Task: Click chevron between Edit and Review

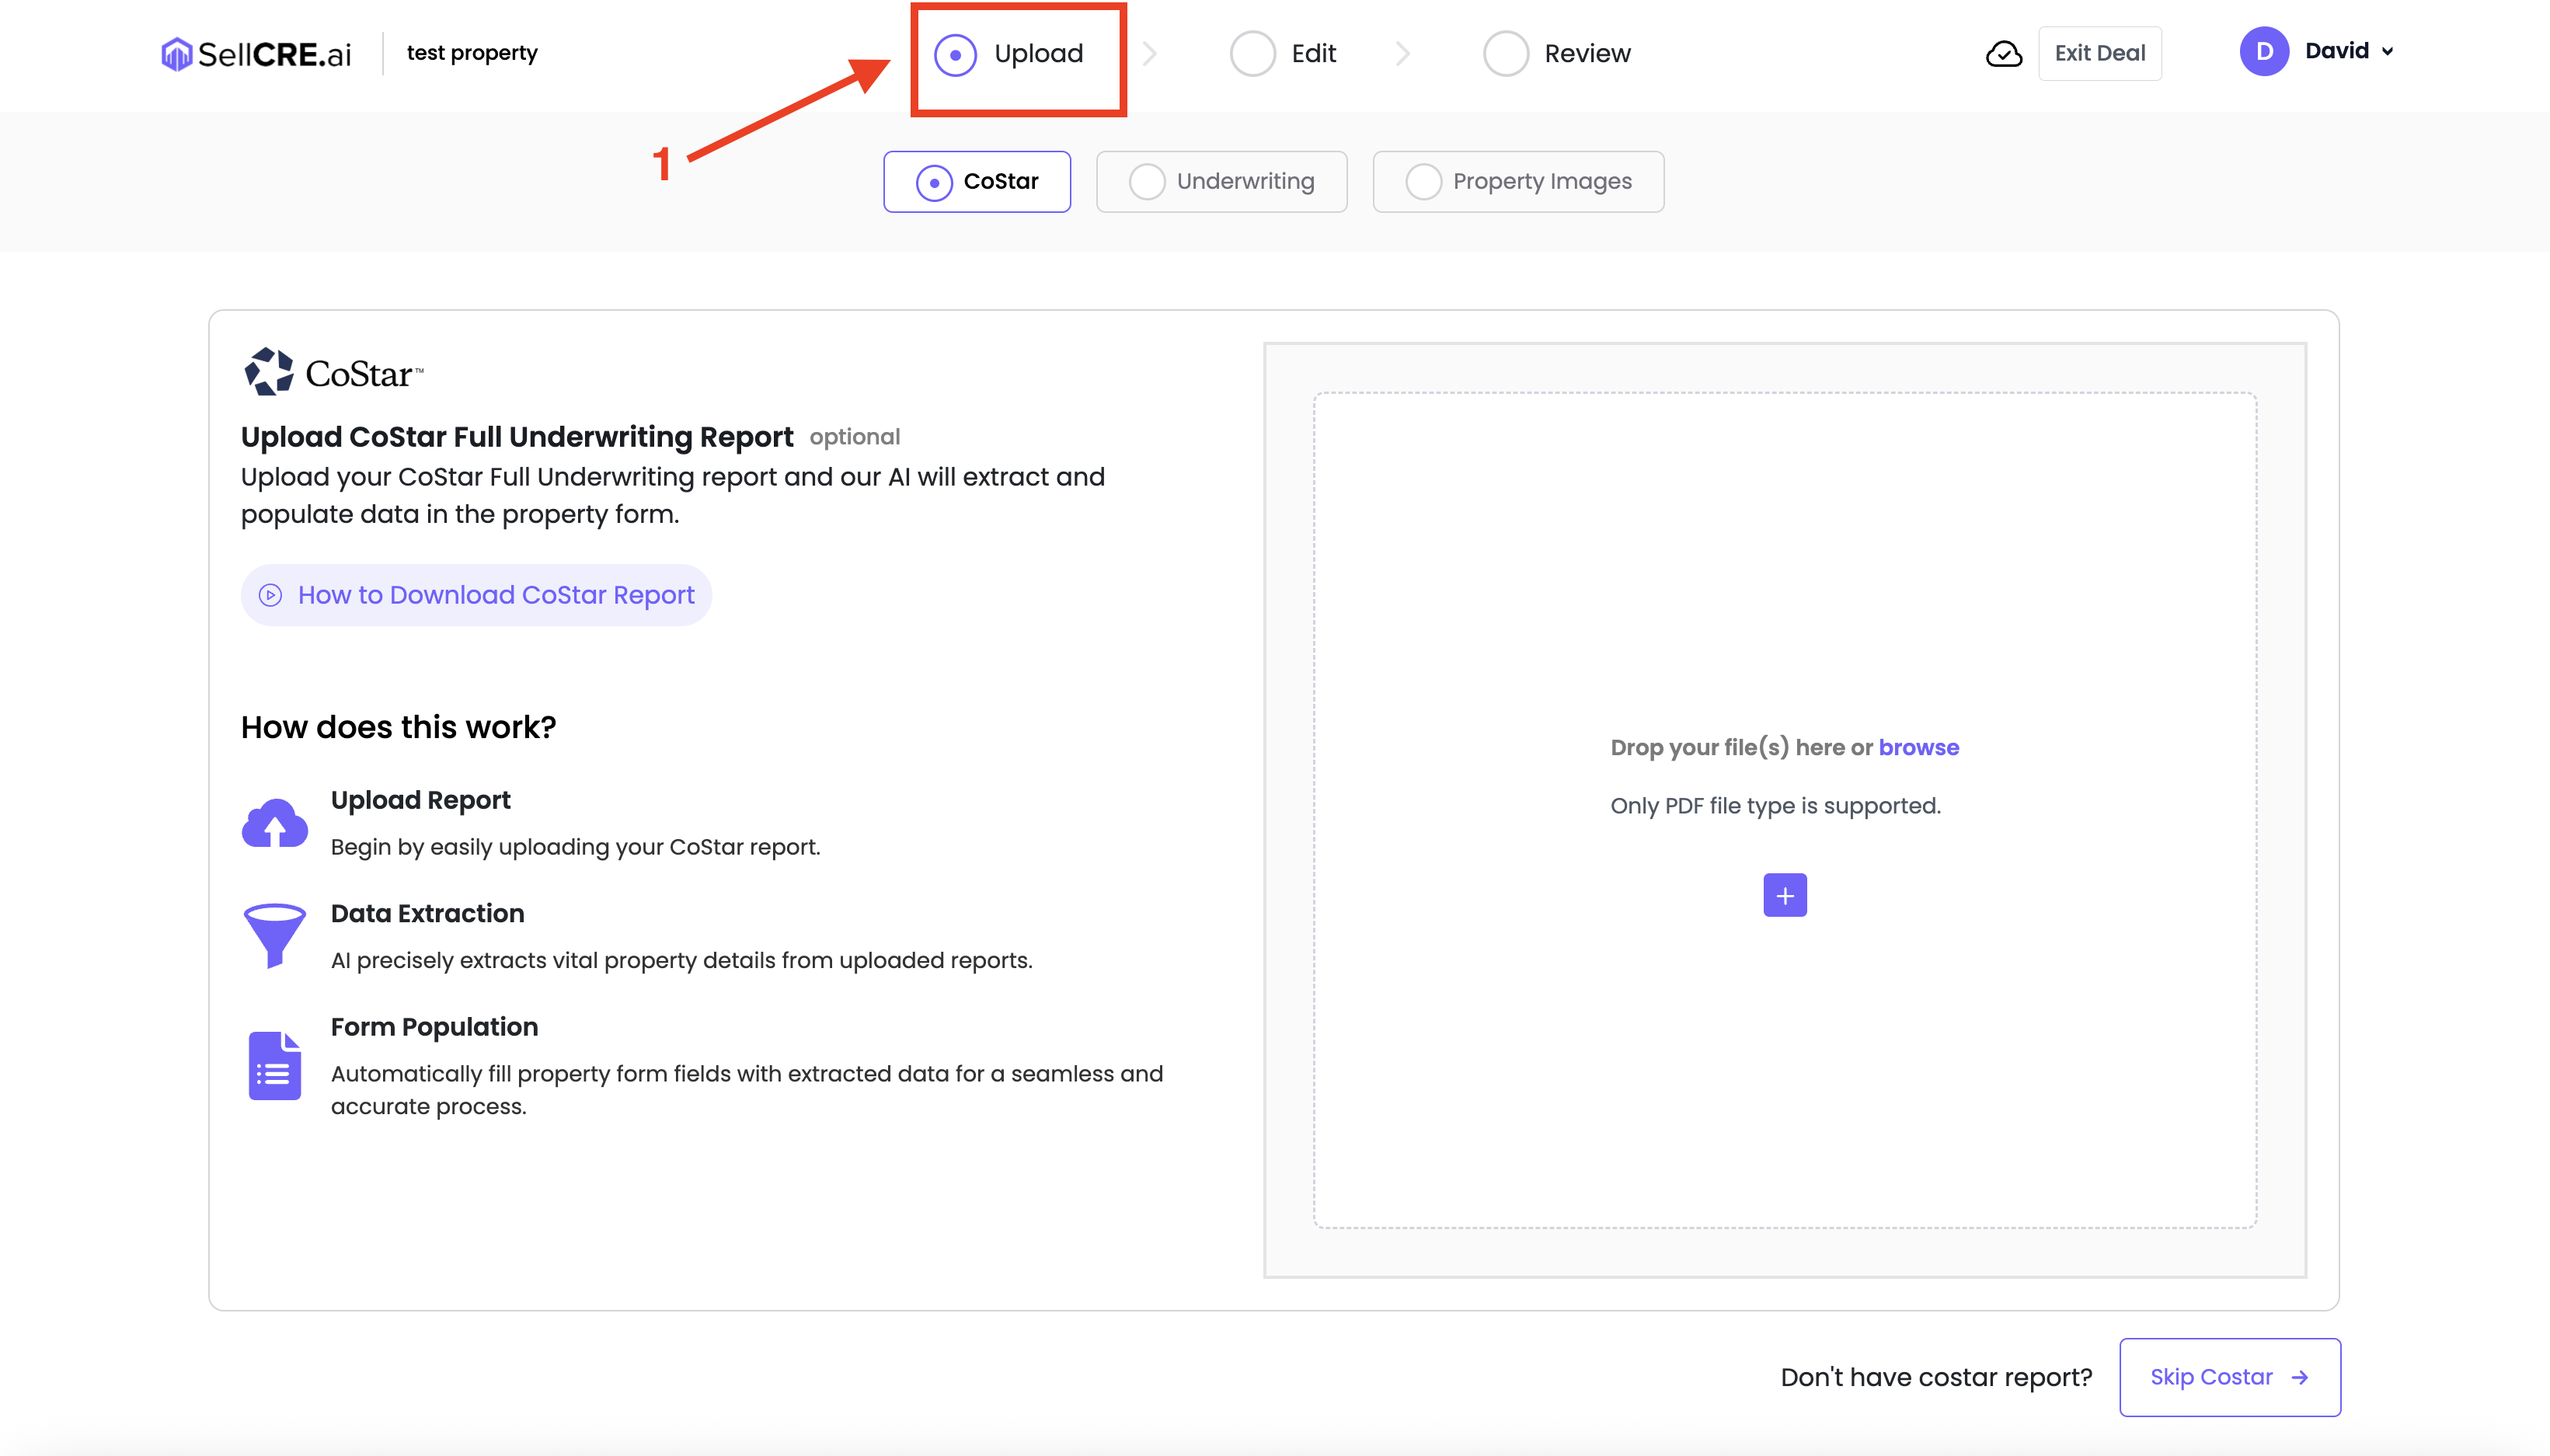Action: click(1403, 54)
